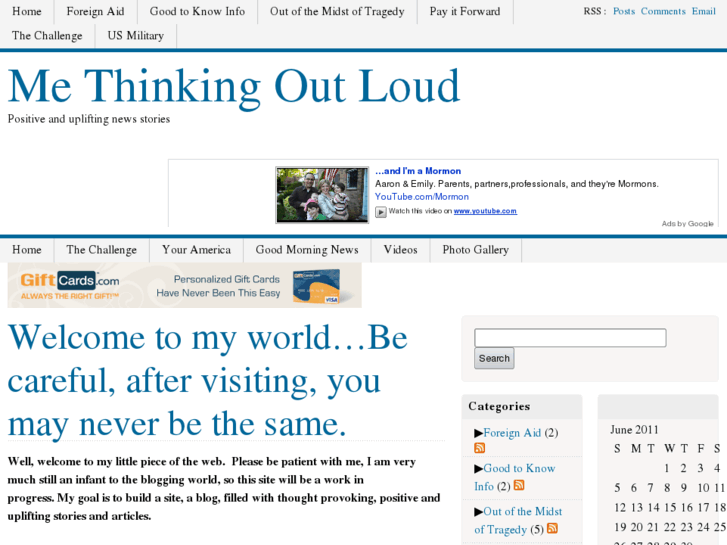Image resolution: width=727 pixels, height=545 pixels.
Task: Click calendar date 15 in June 2011
Action: pyautogui.click(x=670, y=508)
